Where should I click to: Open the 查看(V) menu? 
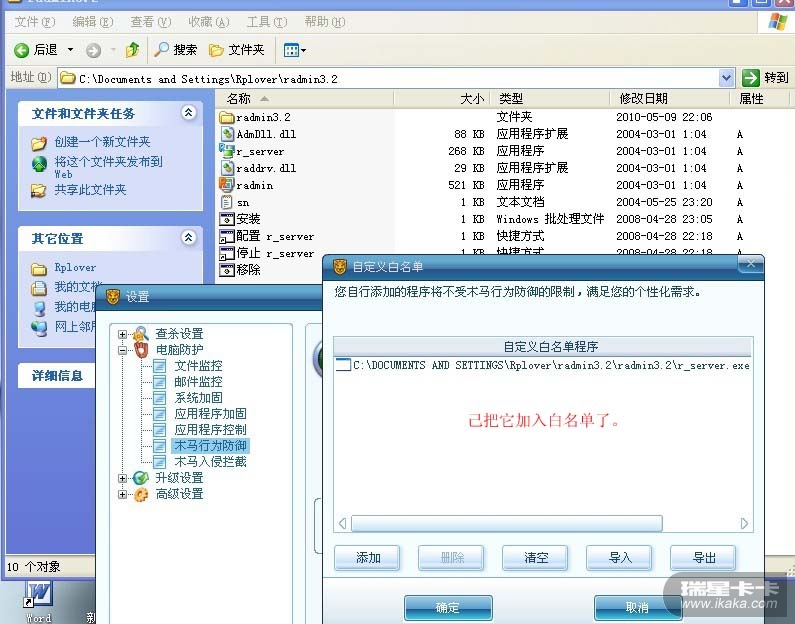151,22
